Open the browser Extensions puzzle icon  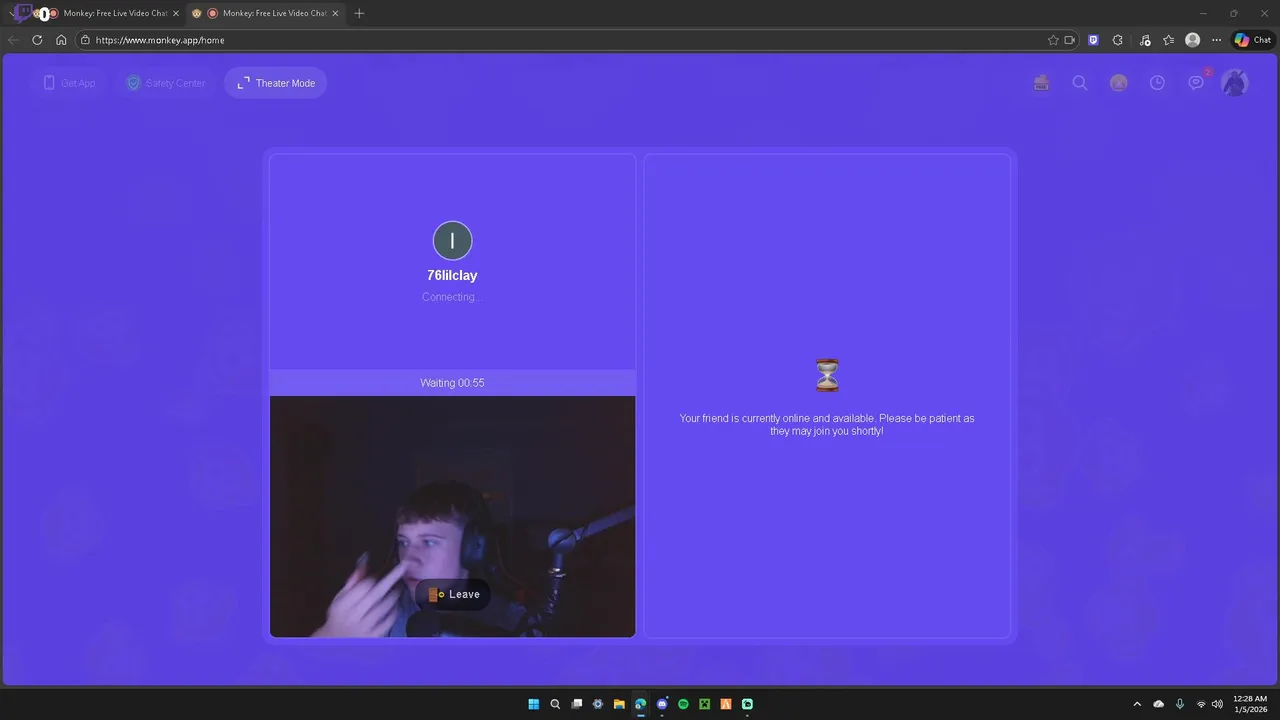pyautogui.click(x=1118, y=40)
